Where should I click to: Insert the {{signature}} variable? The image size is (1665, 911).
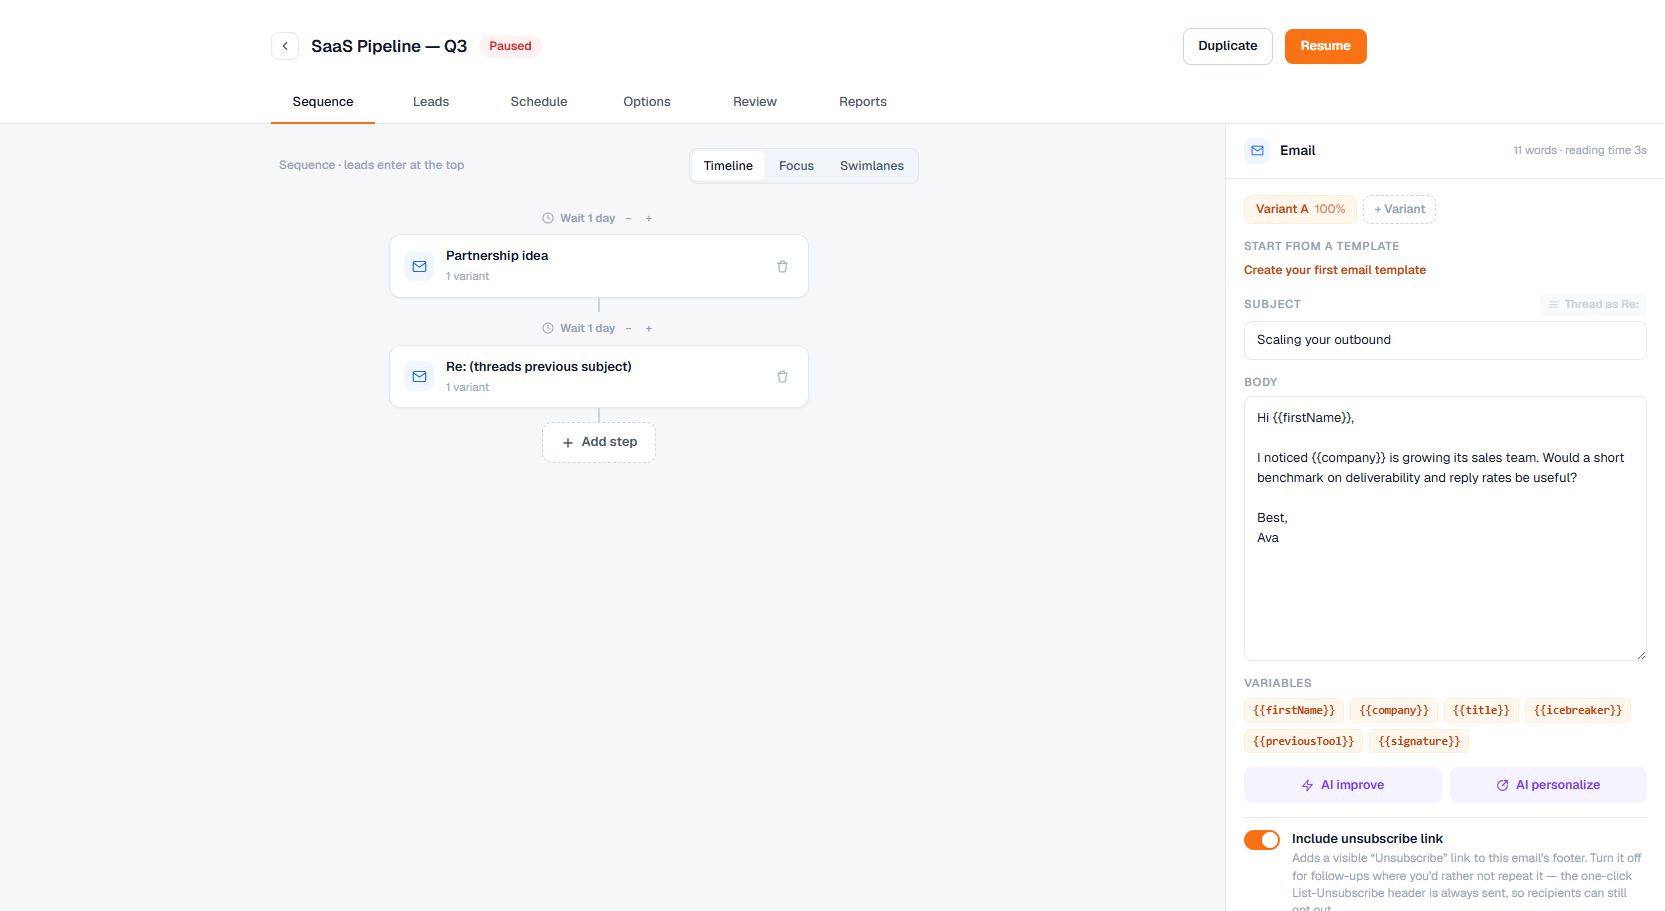1419,742
